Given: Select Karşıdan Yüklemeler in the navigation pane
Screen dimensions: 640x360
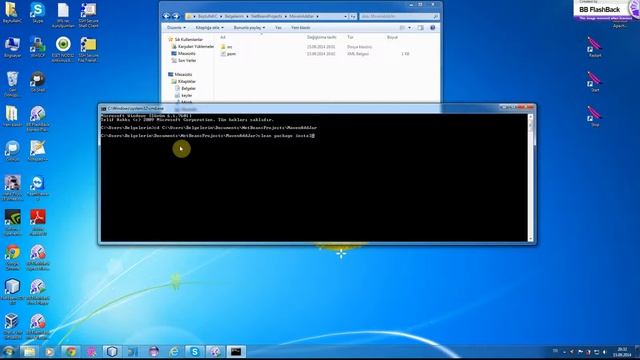Looking at the screenshot, I should click(x=196, y=47).
